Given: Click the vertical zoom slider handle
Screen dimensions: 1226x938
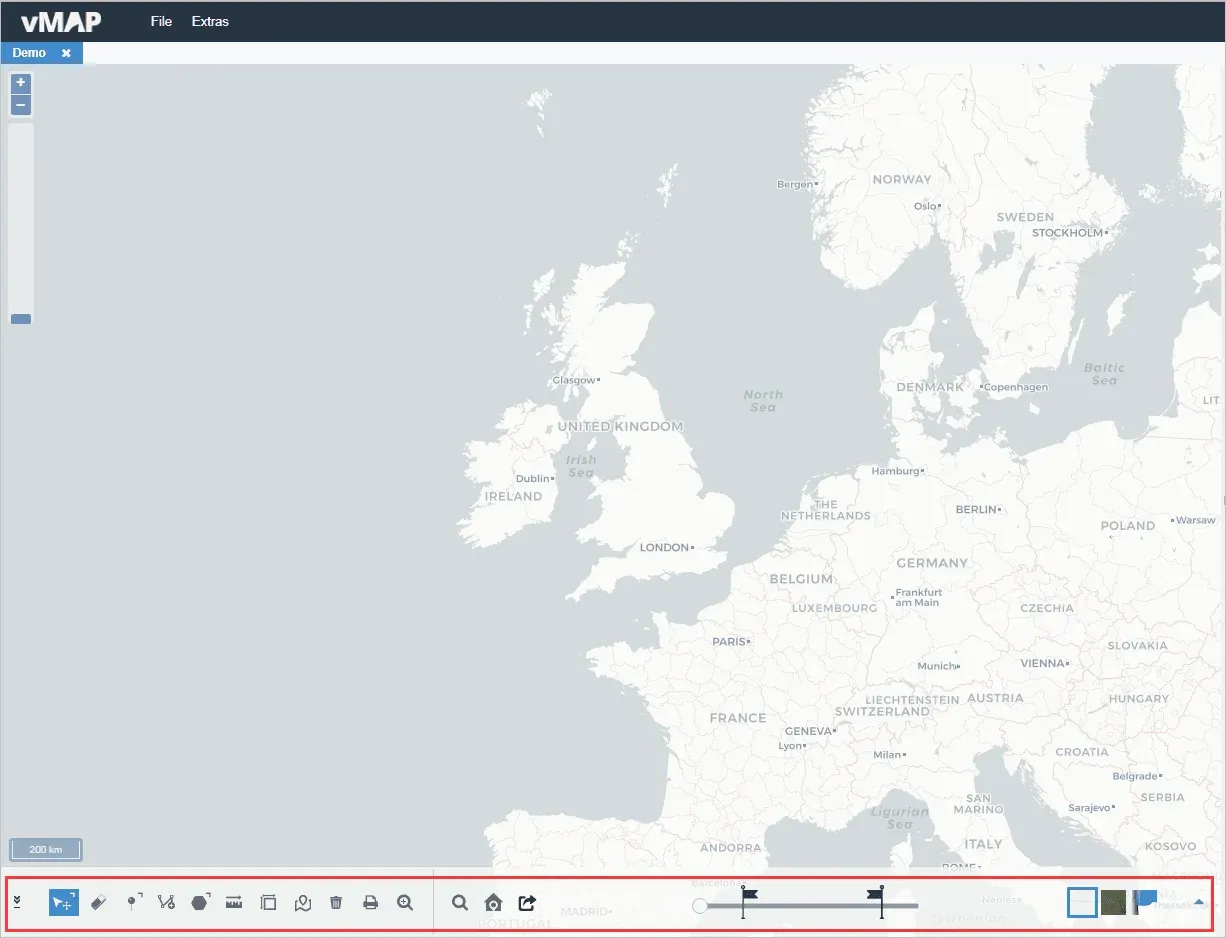Looking at the screenshot, I should pyautogui.click(x=21, y=319).
